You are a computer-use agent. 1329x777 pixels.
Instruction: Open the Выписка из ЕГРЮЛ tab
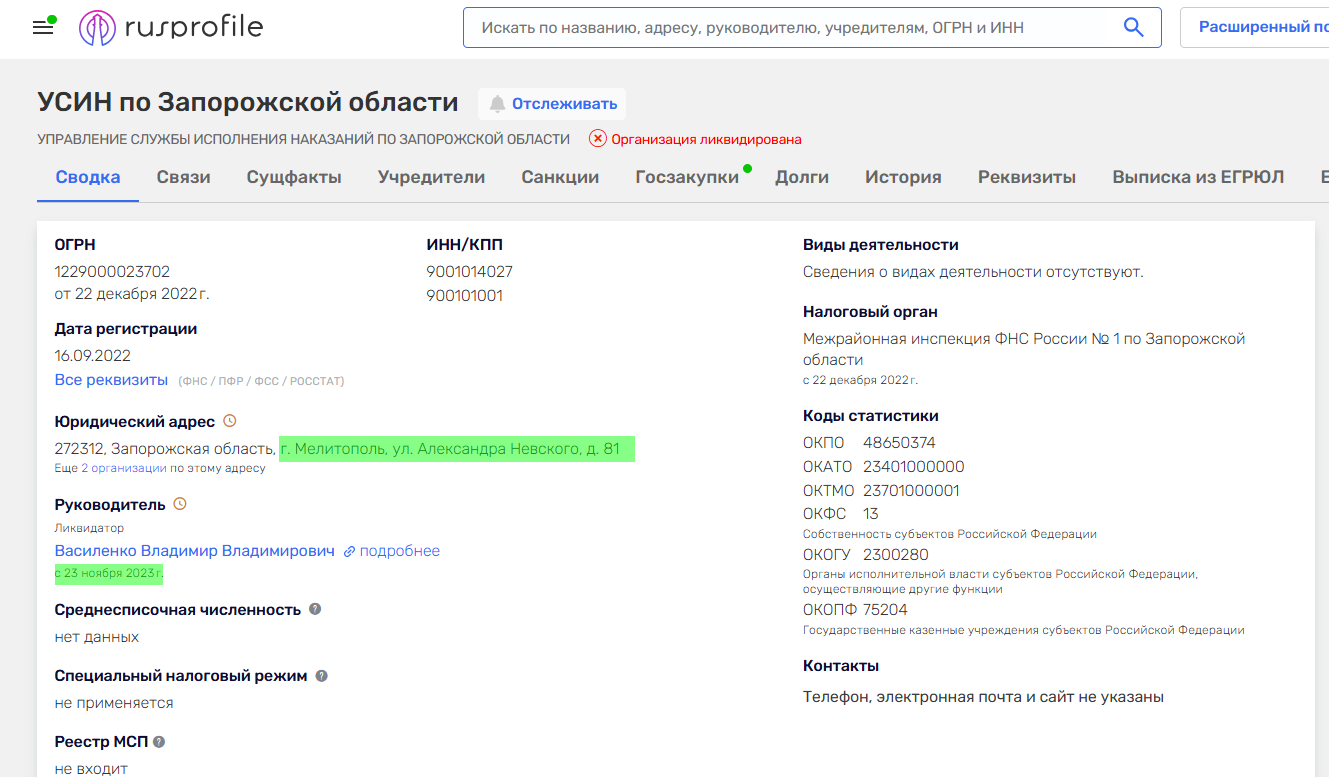click(x=1198, y=177)
